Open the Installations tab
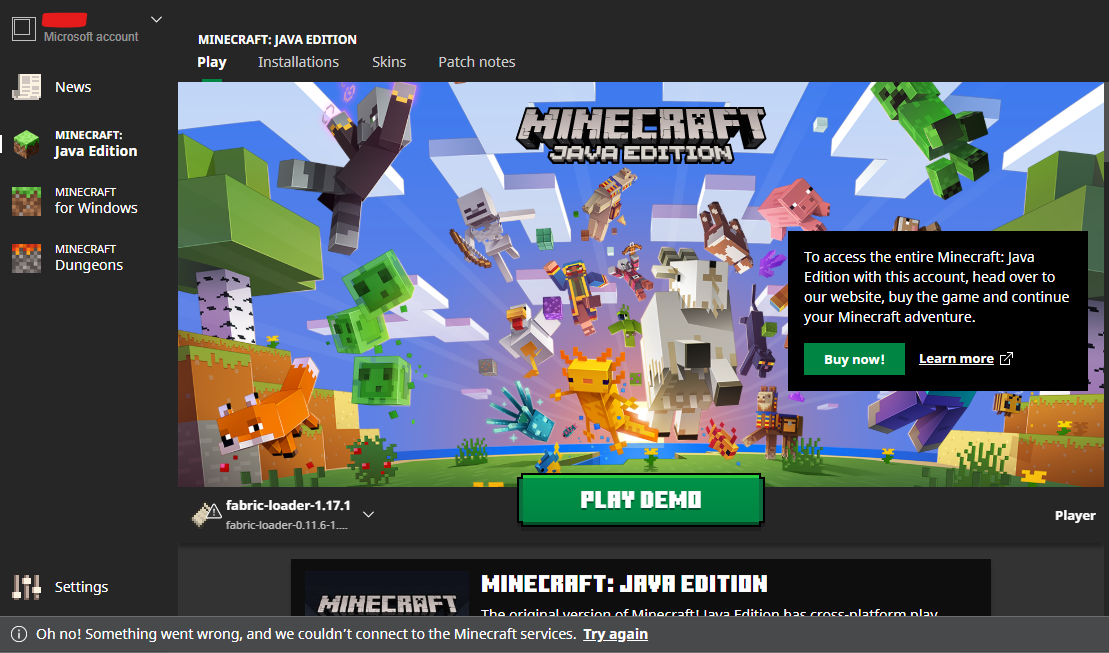The height and width of the screenshot is (653, 1109). (298, 62)
